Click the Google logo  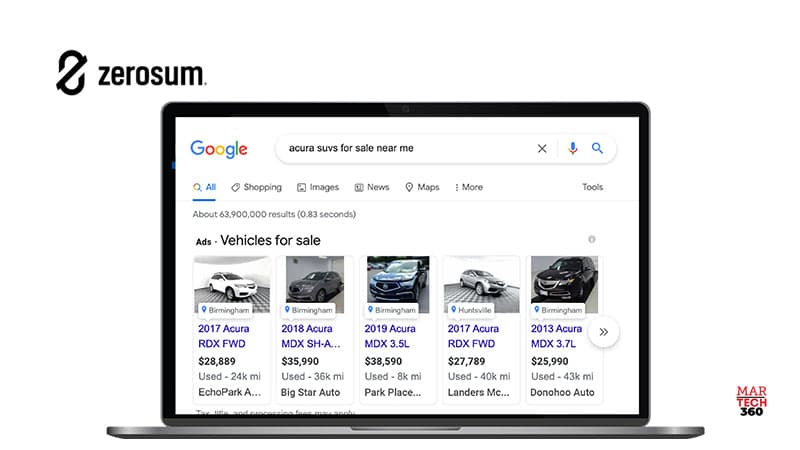[219, 148]
